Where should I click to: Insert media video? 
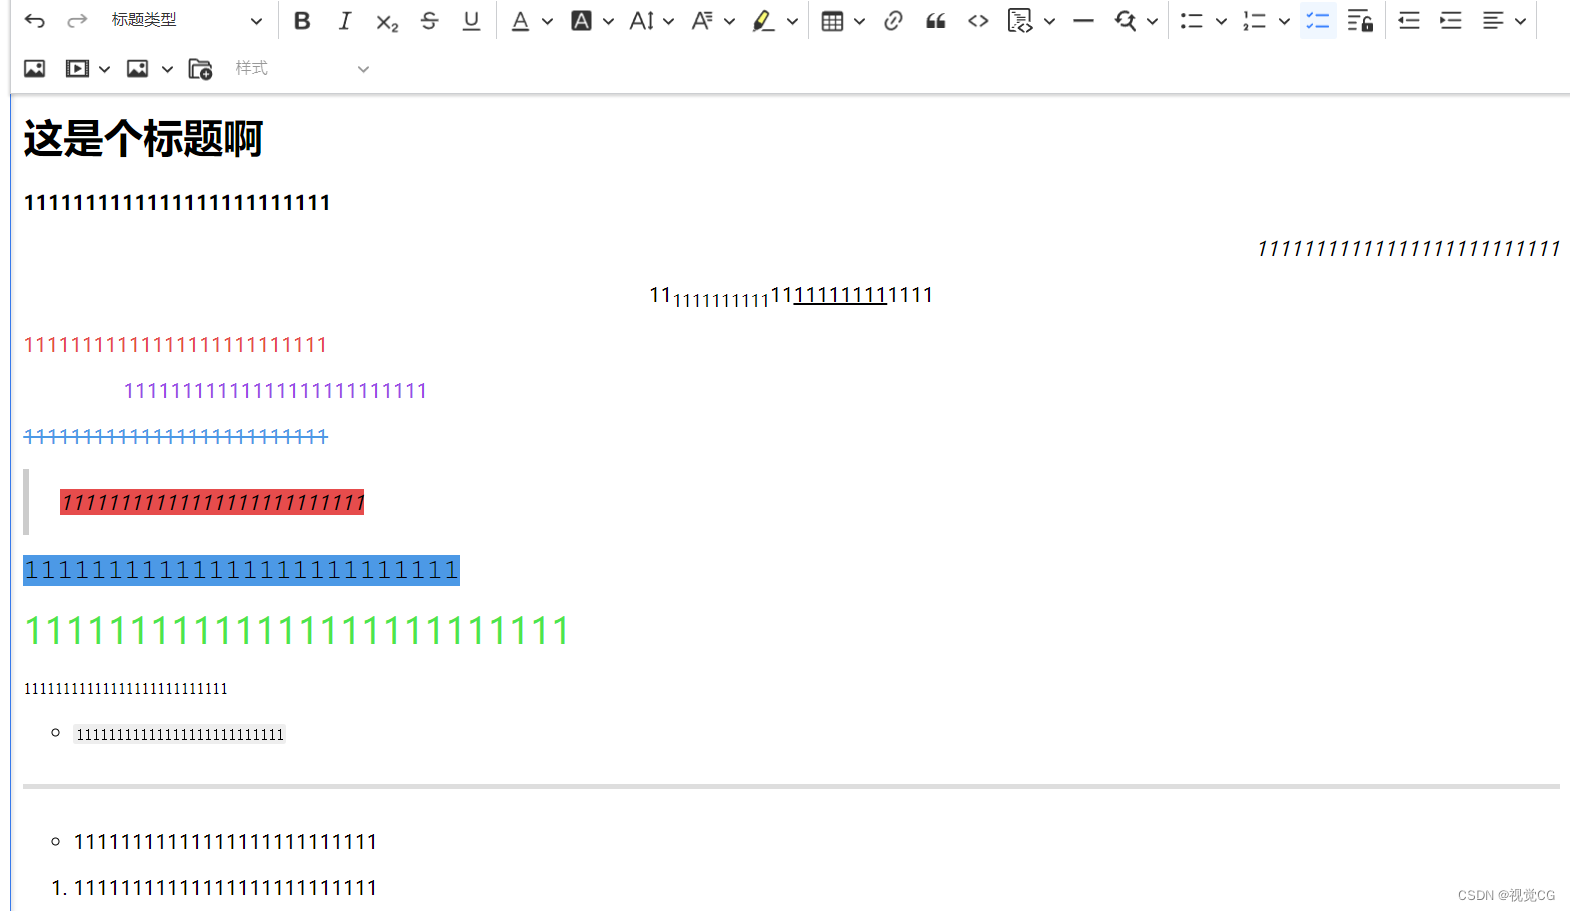(x=77, y=69)
